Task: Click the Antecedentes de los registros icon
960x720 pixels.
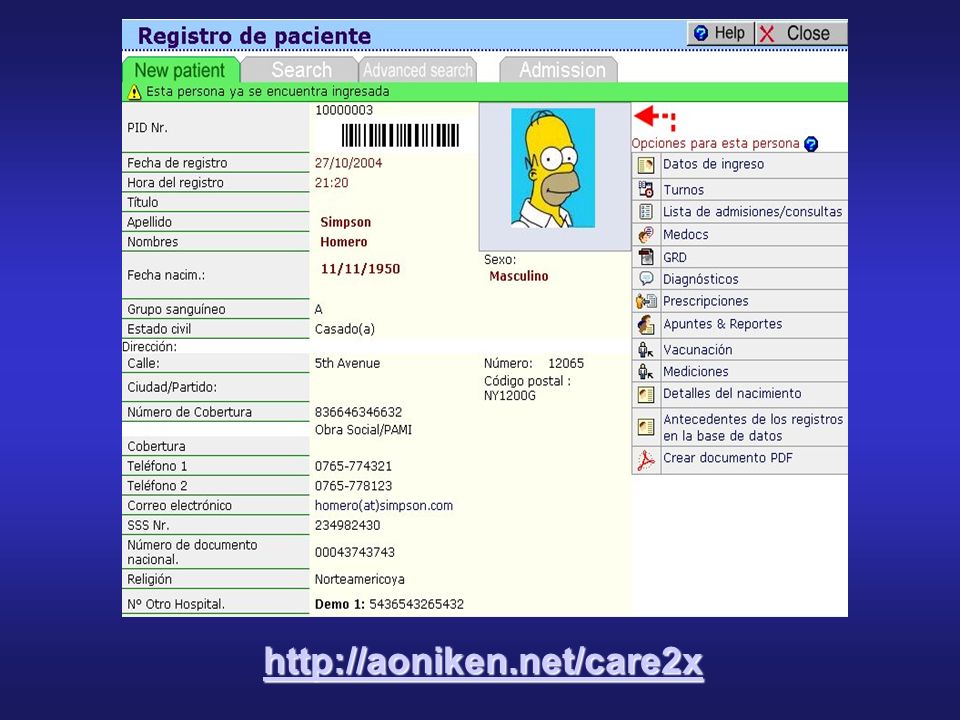Action: (x=645, y=427)
